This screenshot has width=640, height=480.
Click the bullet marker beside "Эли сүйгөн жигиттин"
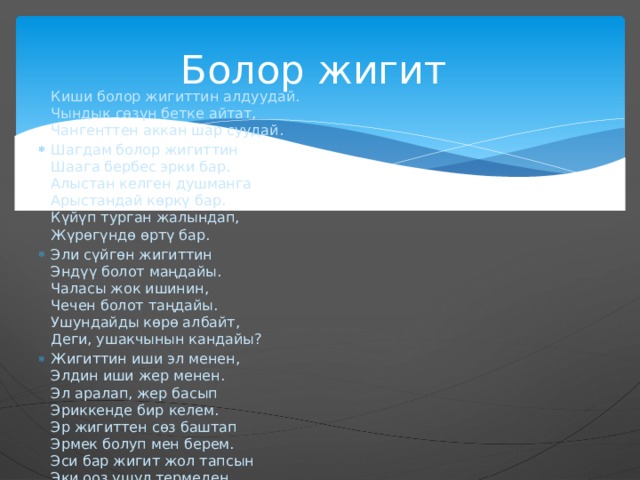point(41,255)
